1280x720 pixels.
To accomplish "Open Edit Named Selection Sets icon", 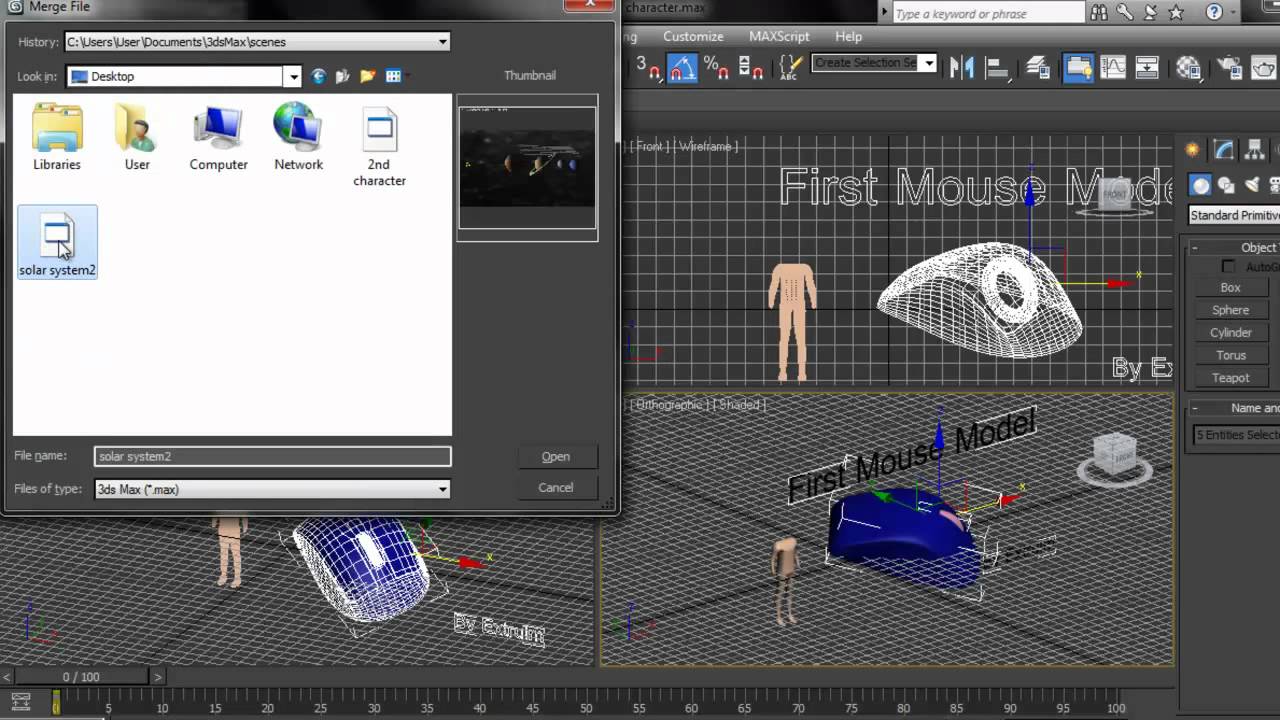I will pyautogui.click(x=789, y=67).
